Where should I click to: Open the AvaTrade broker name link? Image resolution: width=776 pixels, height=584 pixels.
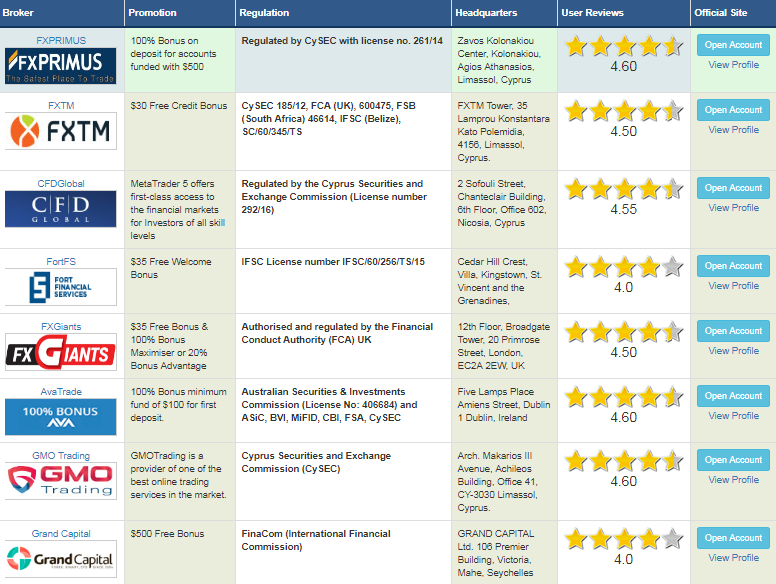pos(61,391)
